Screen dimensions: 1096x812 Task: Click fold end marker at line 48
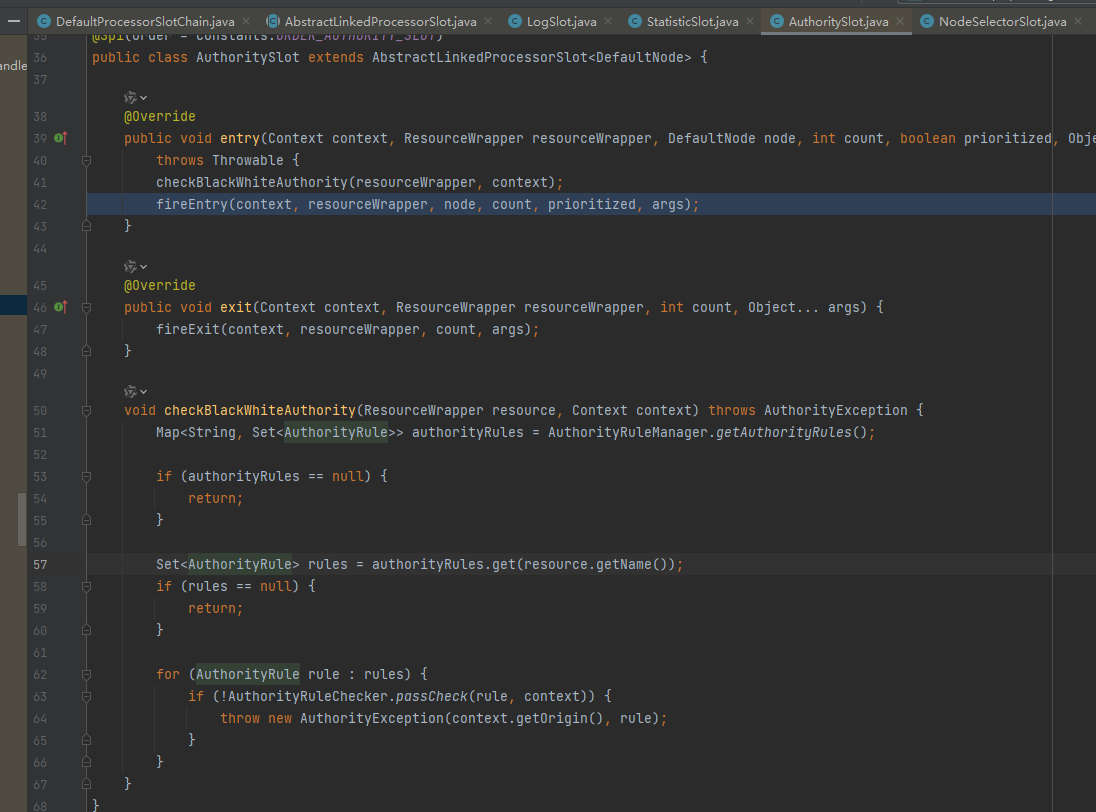click(87, 351)
